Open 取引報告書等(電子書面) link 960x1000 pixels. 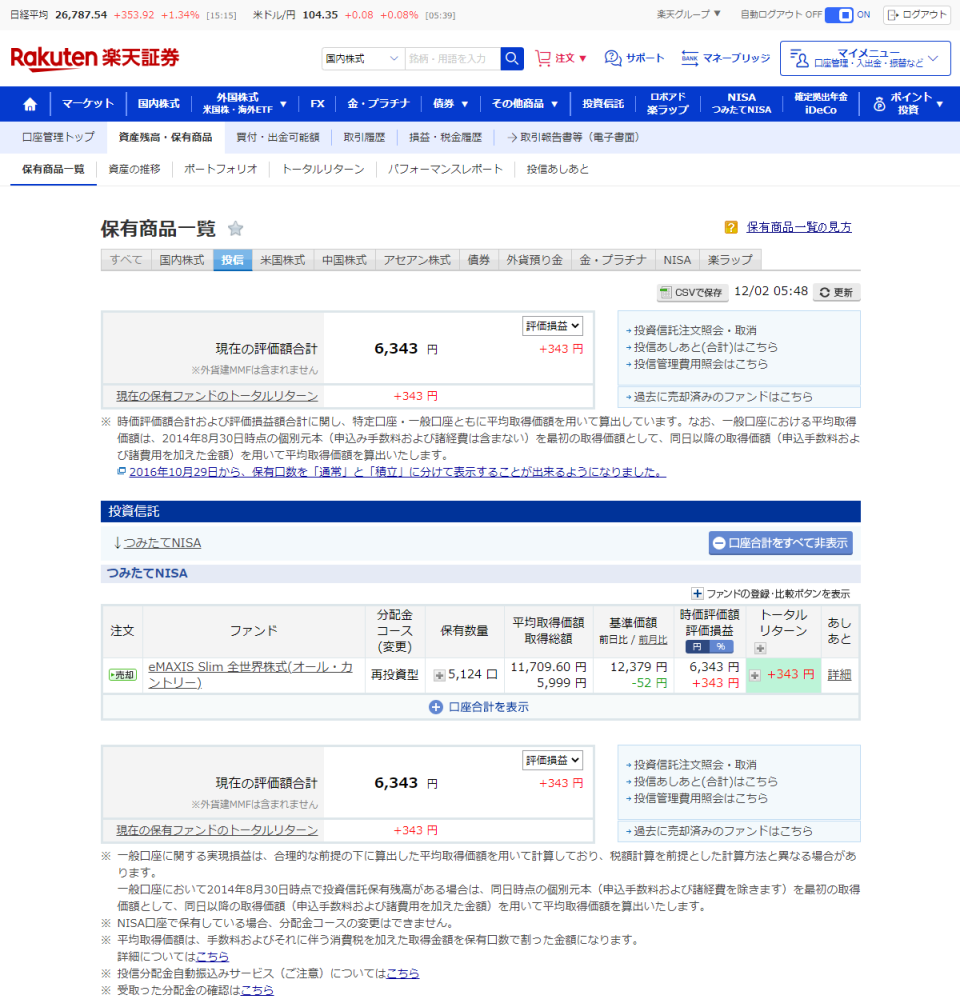573,137
